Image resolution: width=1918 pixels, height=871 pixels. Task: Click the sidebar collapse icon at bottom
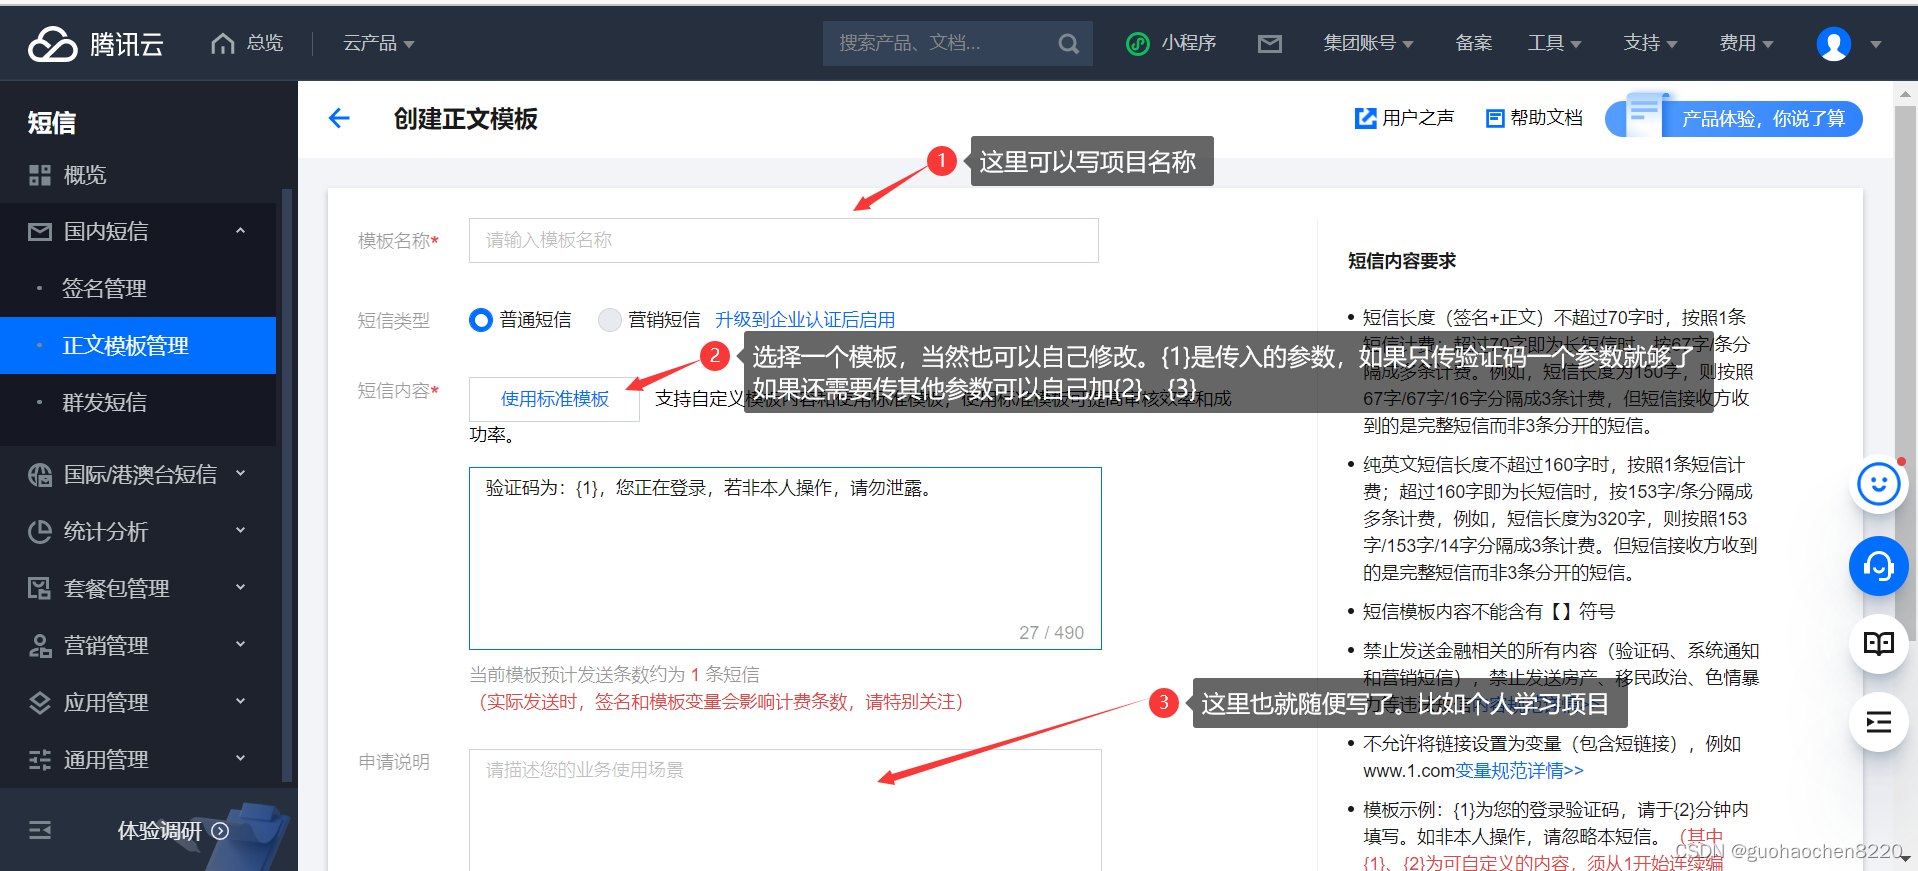click(x=40, y=830)
